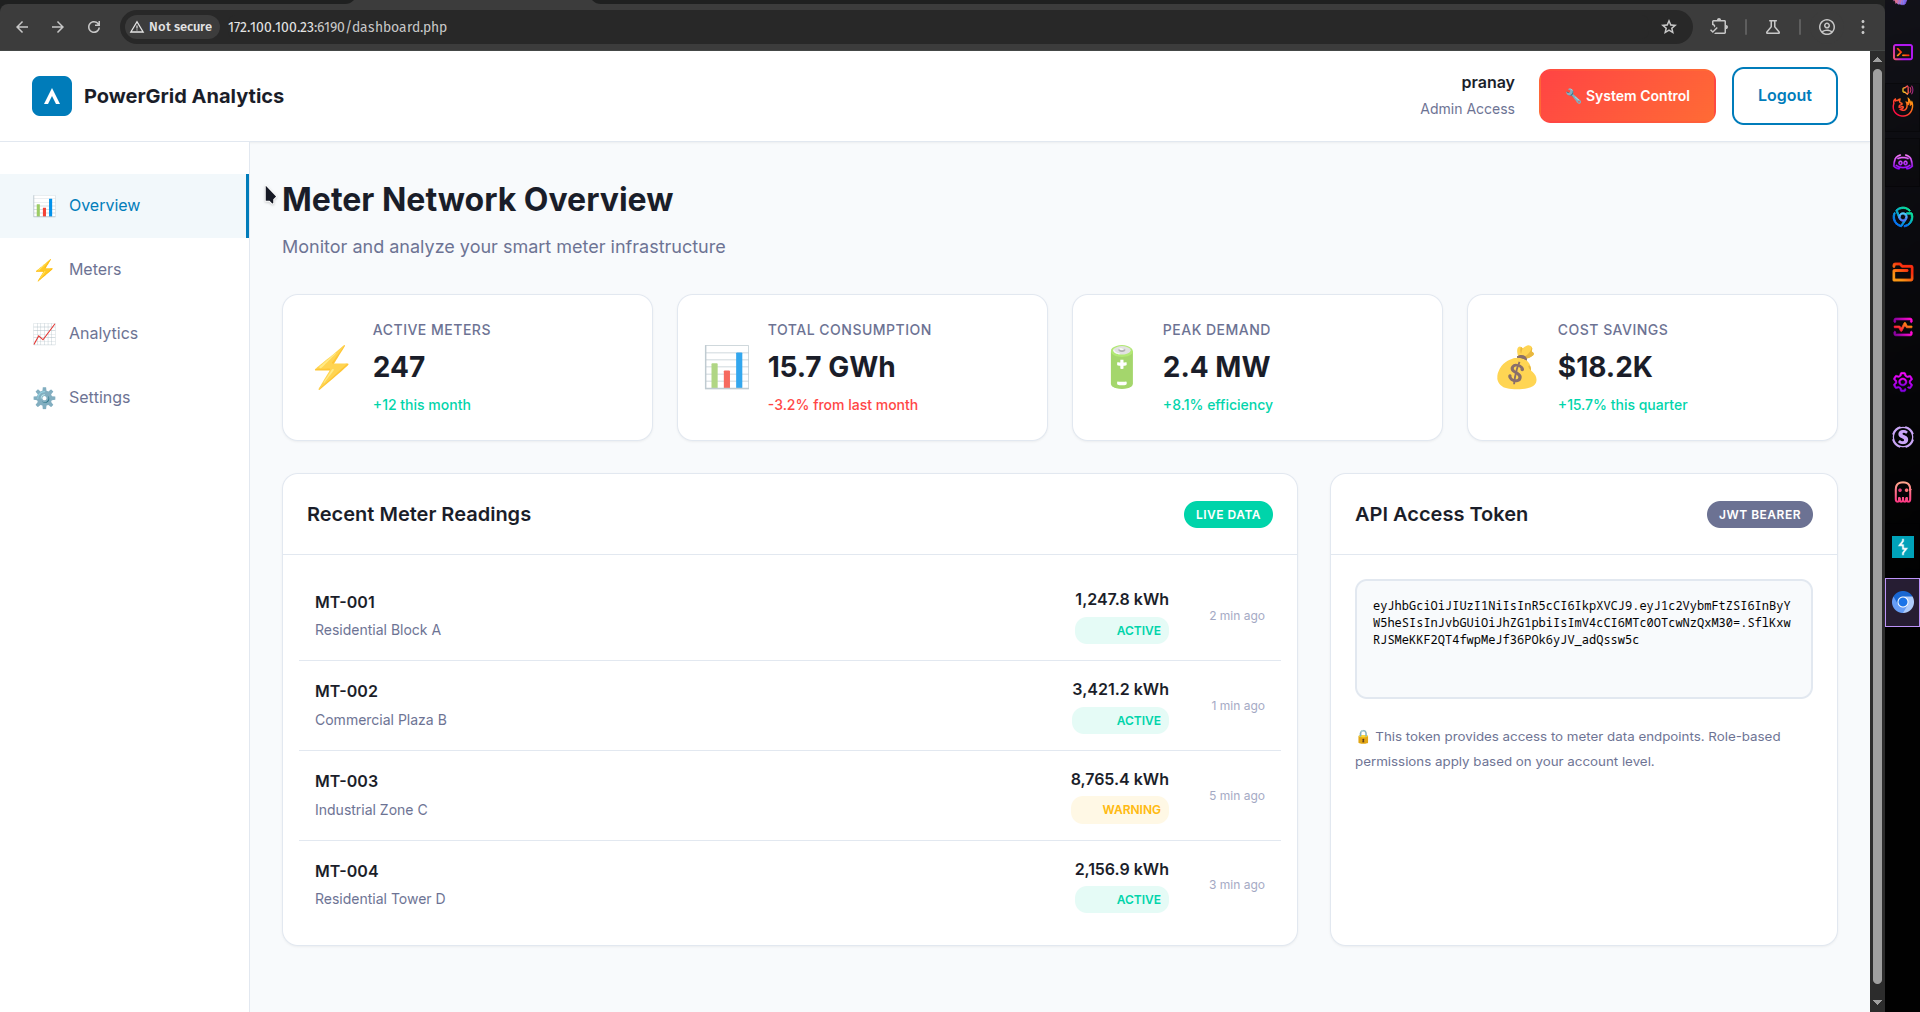Click the bar chart Total Consumption icon
This screenshot has height=1012, width=1920.
point(726,368)
